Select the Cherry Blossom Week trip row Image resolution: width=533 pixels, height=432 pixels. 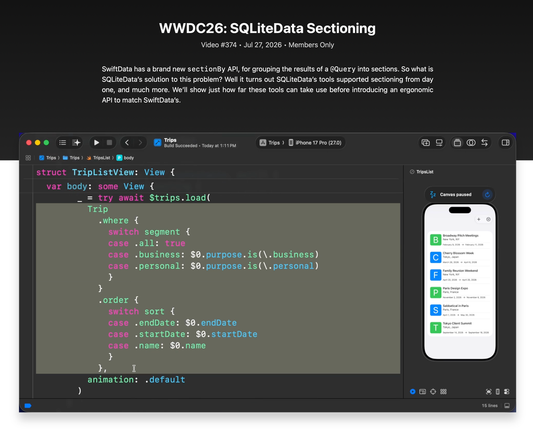(x=460, y=258)
